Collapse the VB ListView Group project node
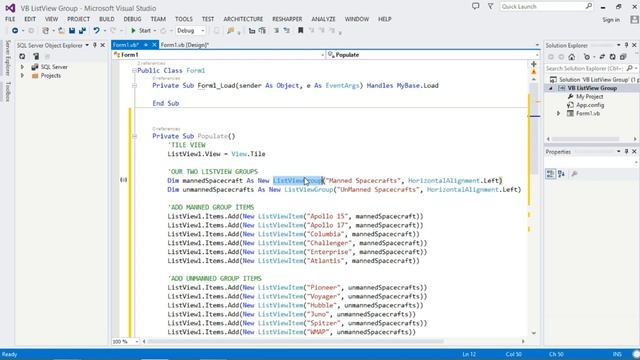 click(x=551, y=89)
